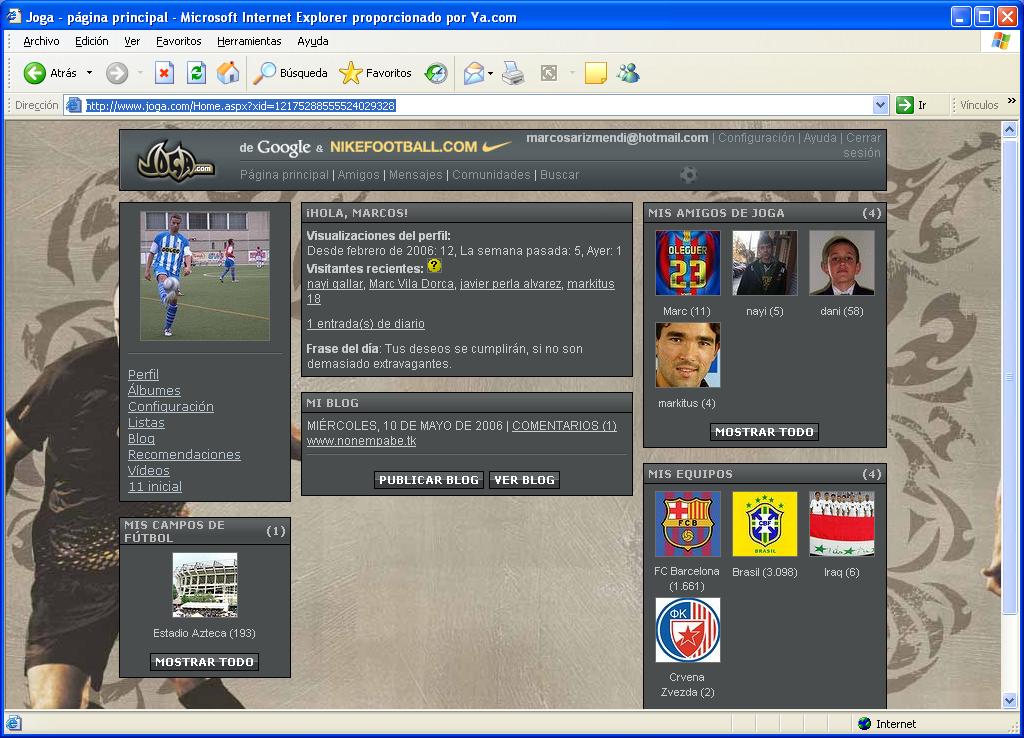1024x738 pixels.
Task: Click the yellow note toolbar icon
Action: click(596, 73)
